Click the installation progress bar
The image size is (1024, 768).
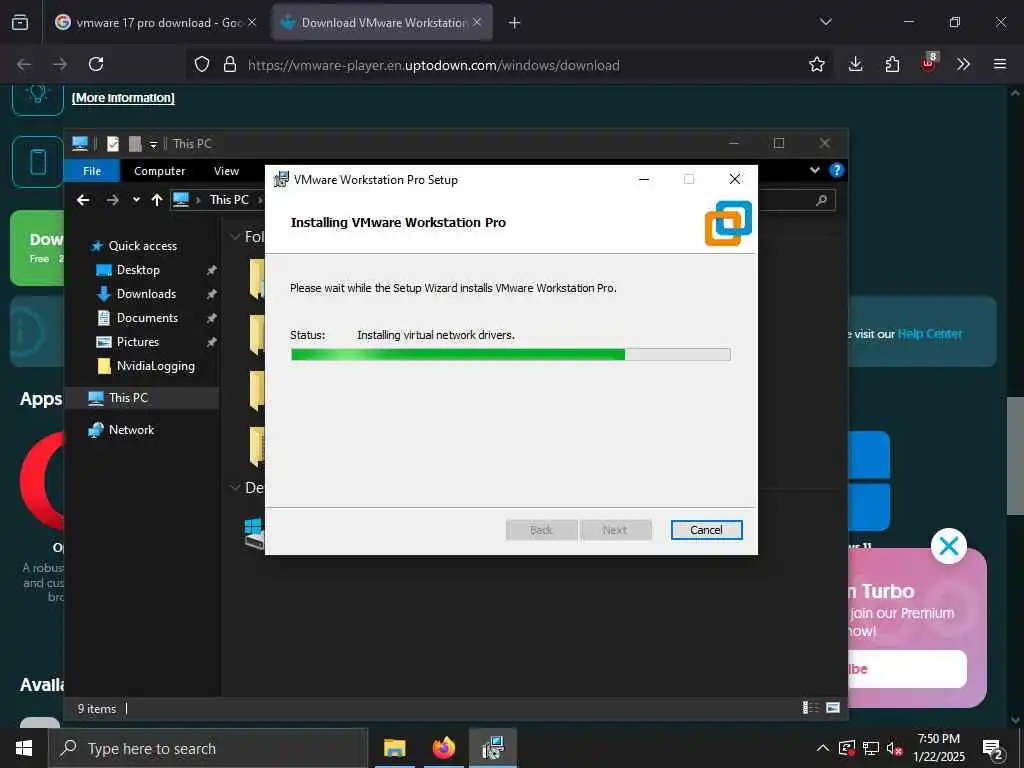pyautogui.click(x=510, y=355)
